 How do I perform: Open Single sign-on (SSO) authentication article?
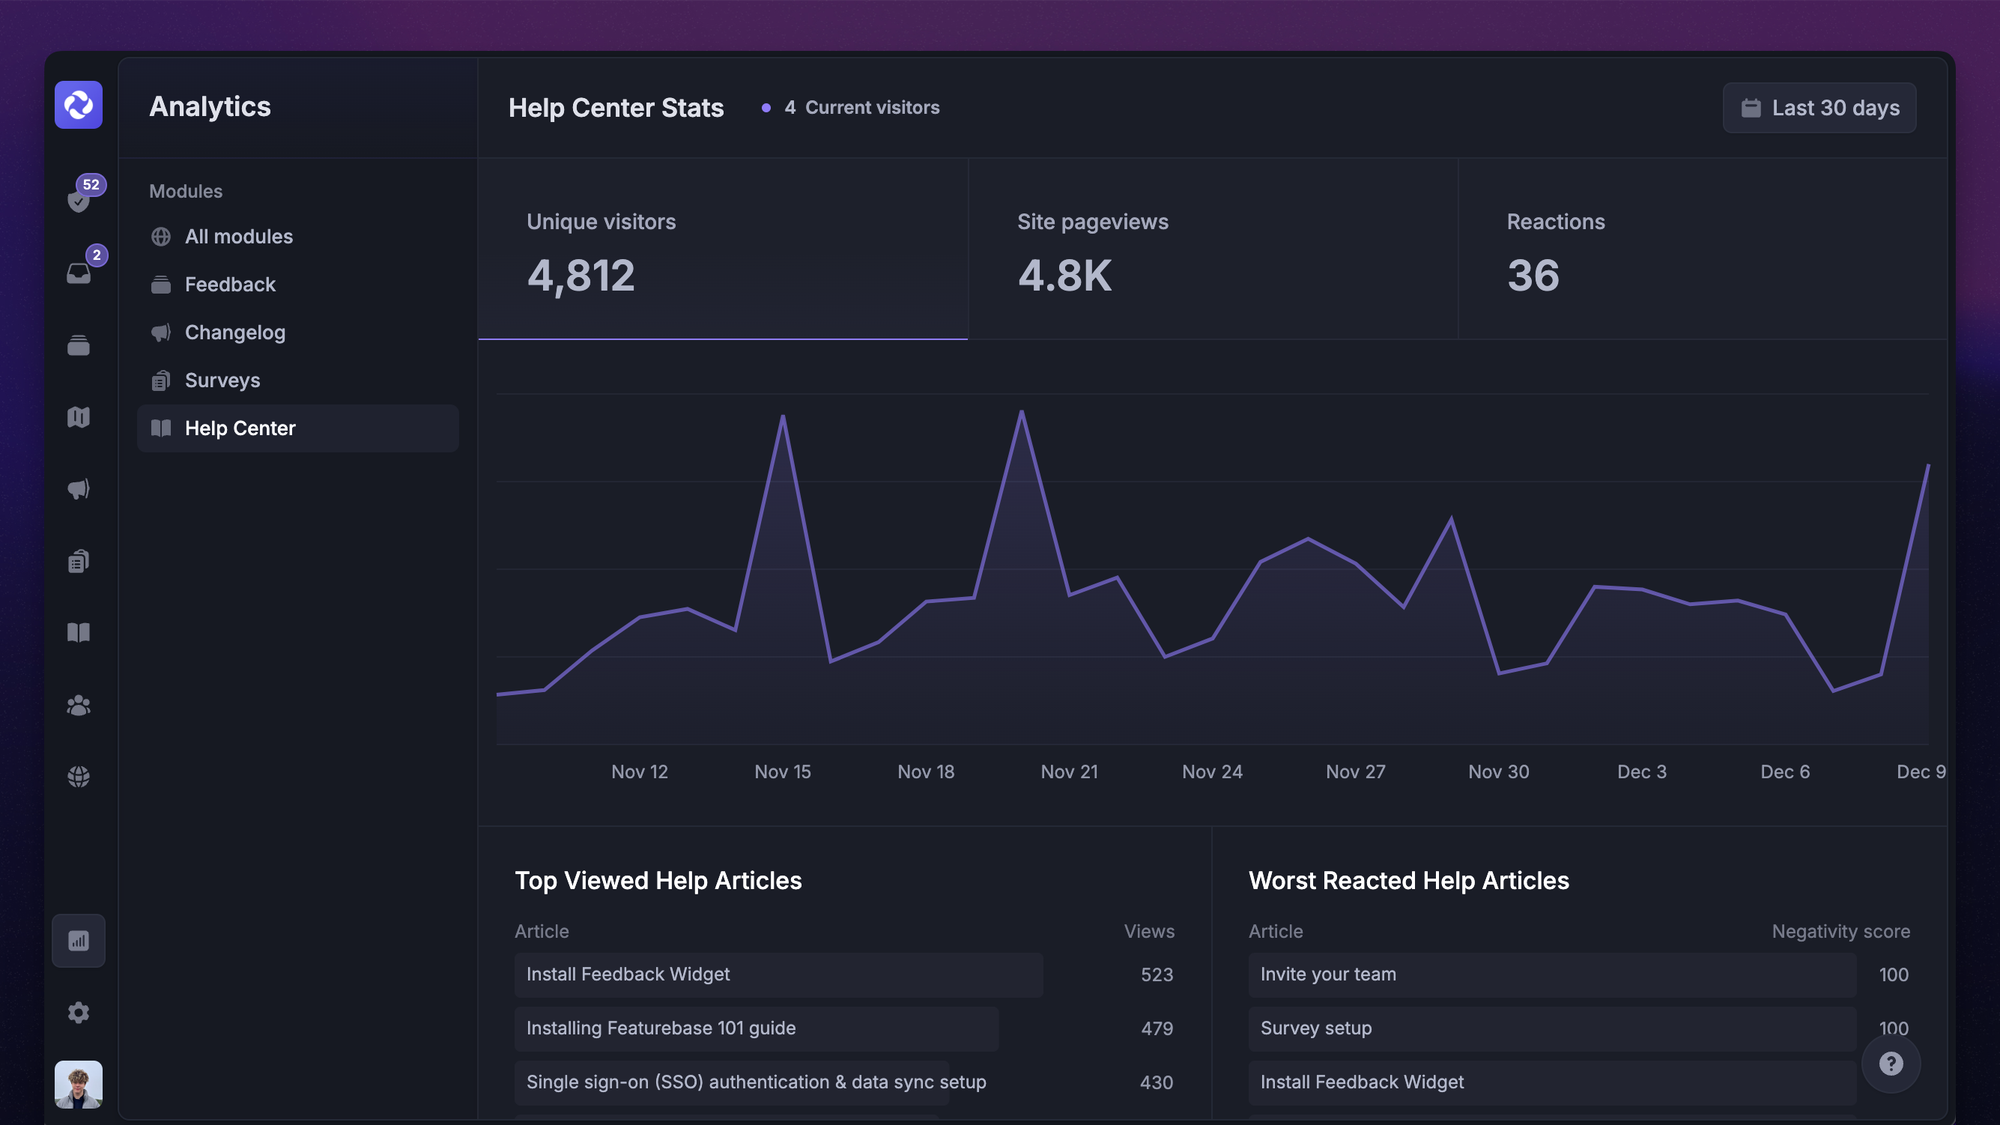756,1083
